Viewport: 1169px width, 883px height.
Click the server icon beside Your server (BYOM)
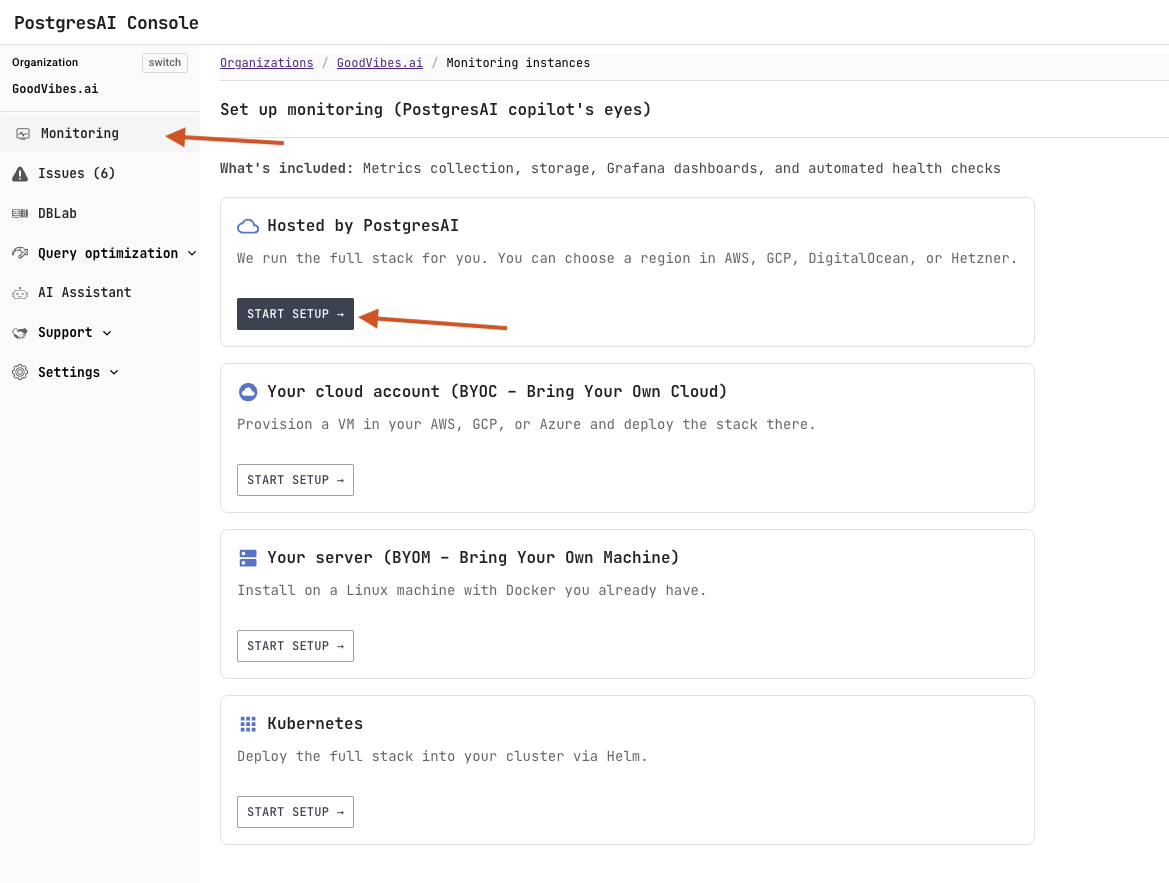248,557
